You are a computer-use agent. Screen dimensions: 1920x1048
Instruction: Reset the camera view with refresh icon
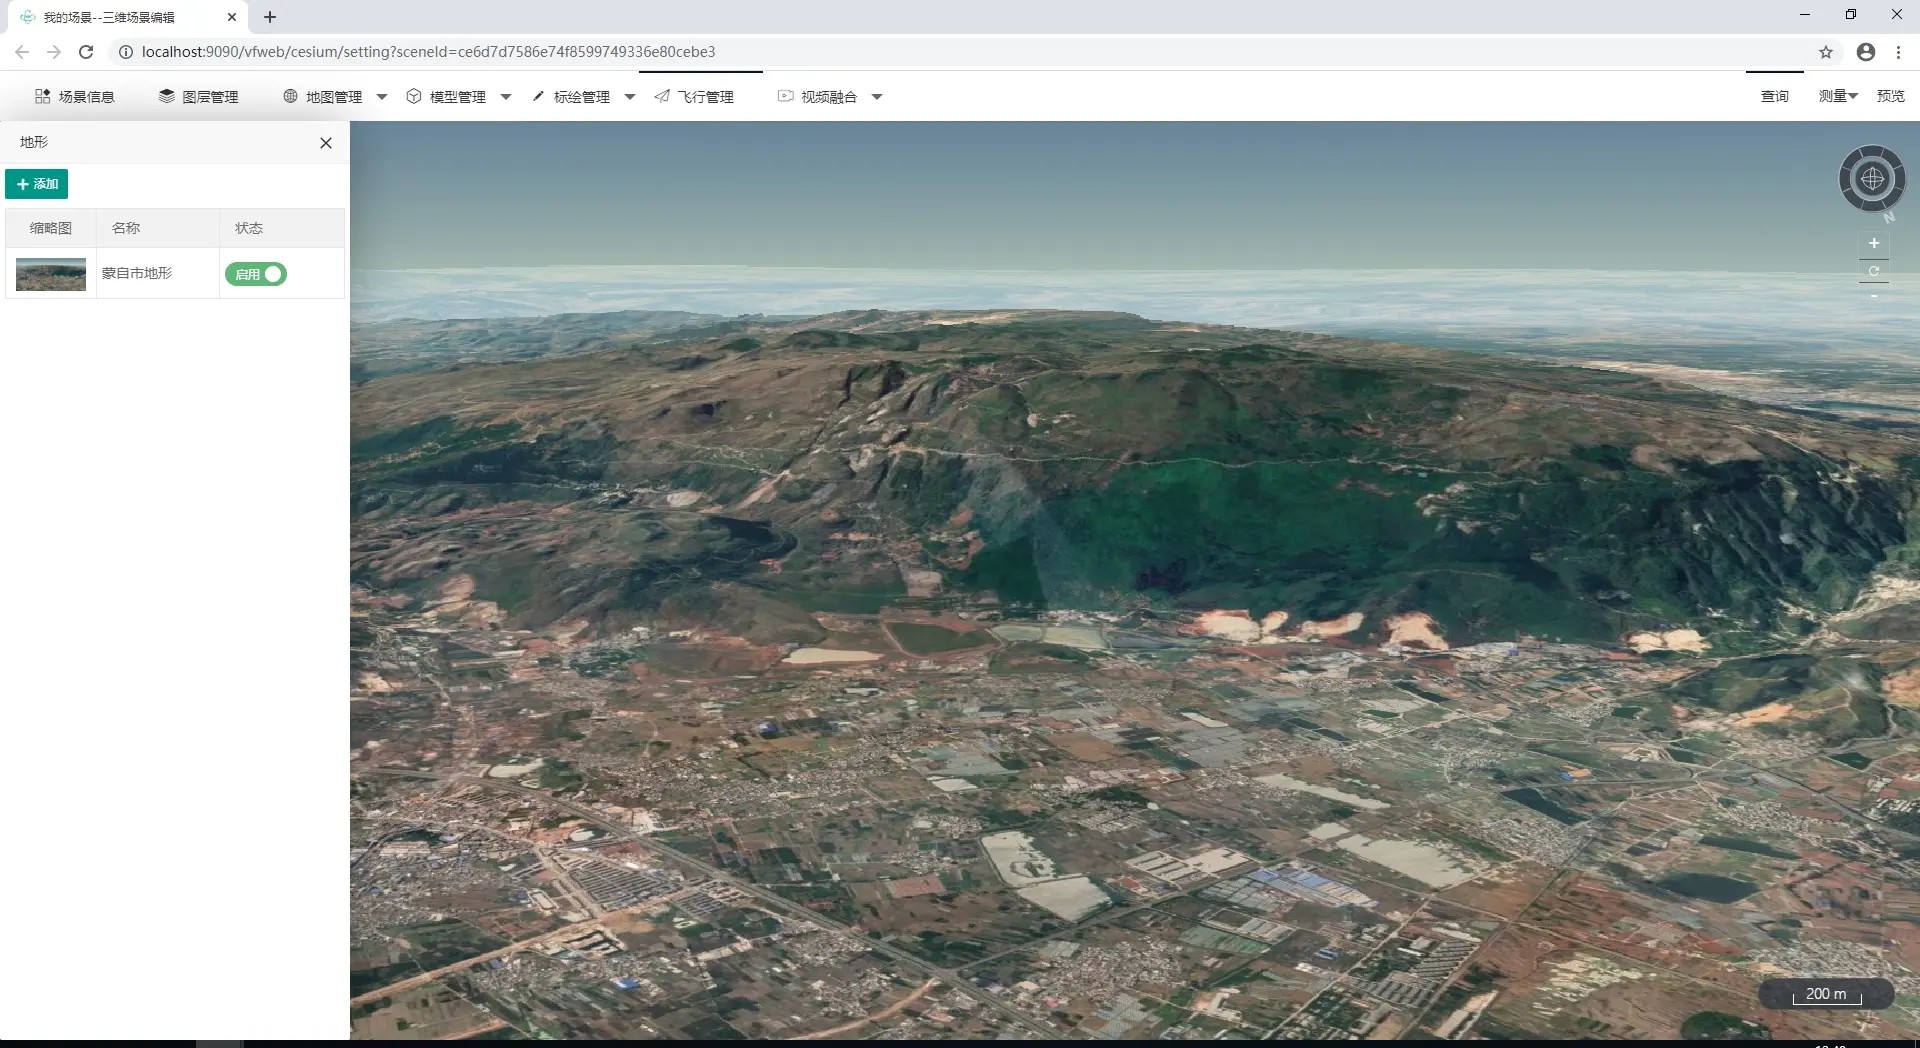(1874, 271)
